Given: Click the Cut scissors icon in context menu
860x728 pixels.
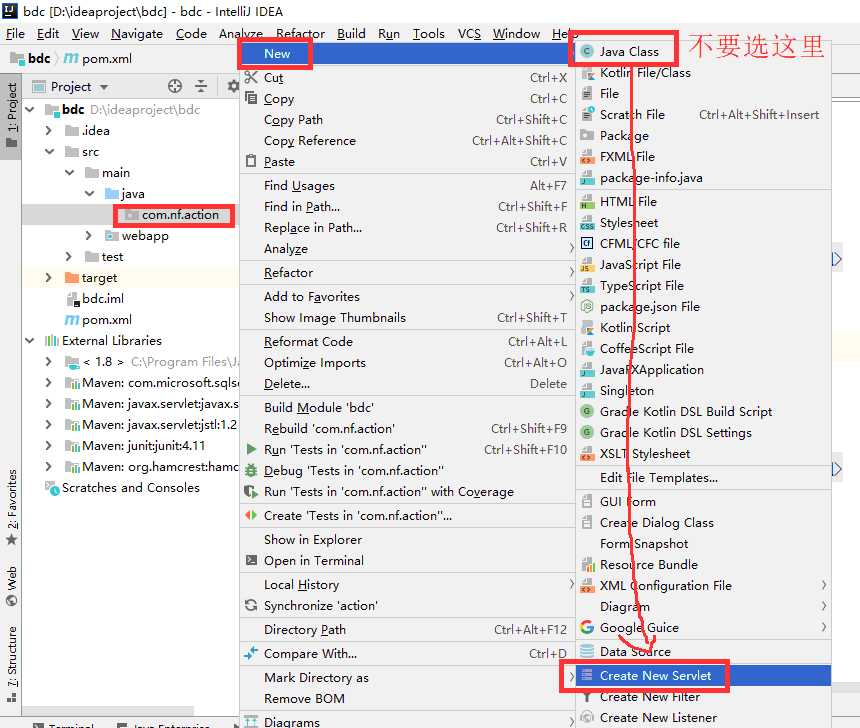Looking at the screenshot, I should (x=251, y=77).
